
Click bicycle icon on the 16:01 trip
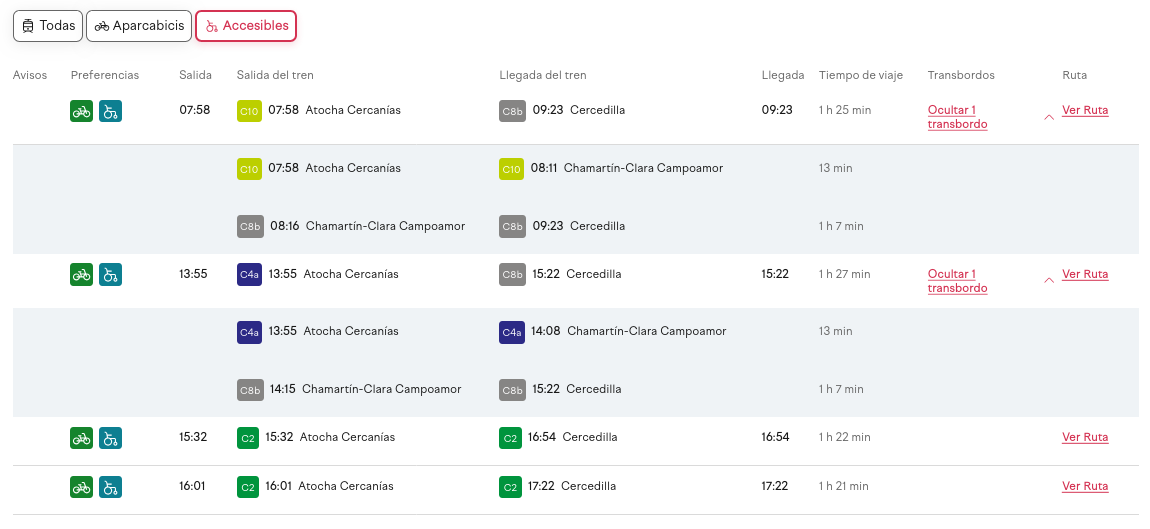tap(82, 487)
